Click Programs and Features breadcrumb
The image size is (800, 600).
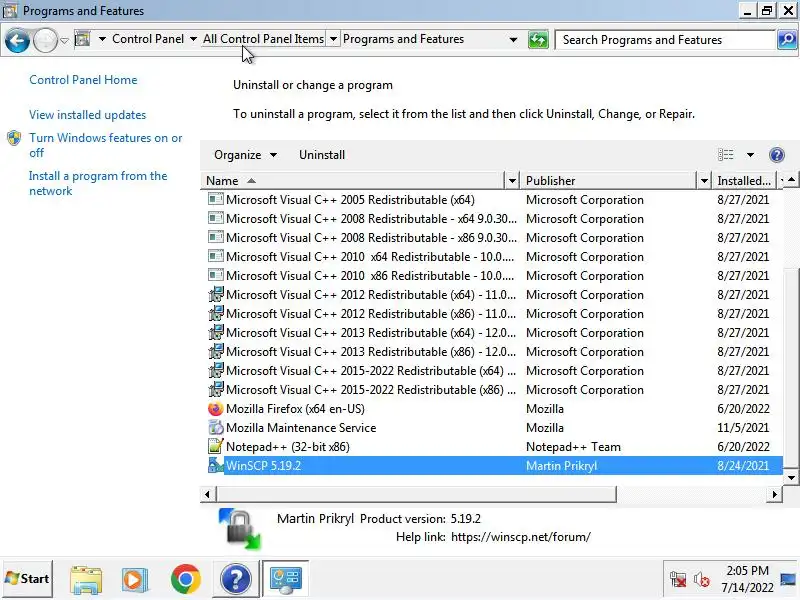point(403,39)
